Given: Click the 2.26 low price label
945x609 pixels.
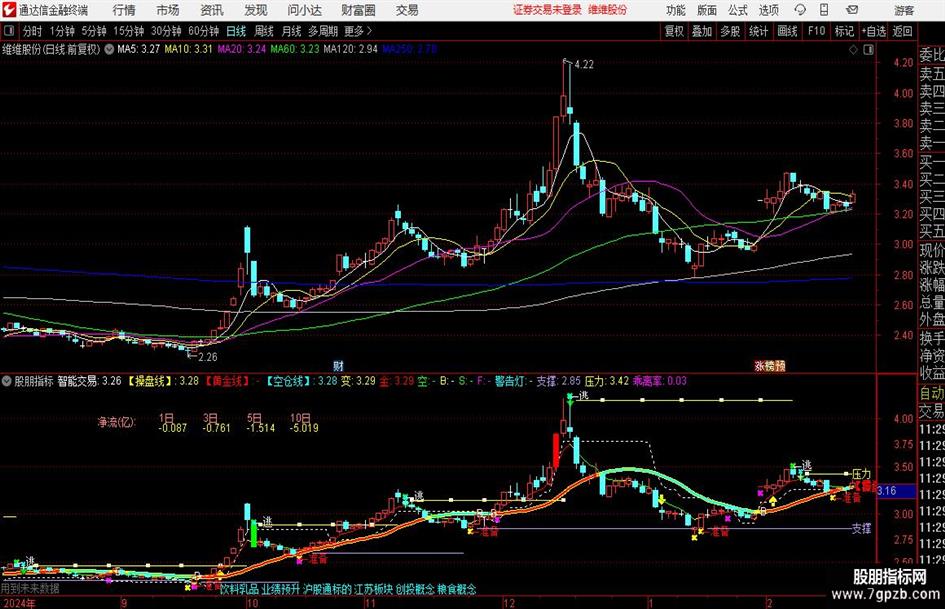Looking at the screenshot, I should coord(207,357).
